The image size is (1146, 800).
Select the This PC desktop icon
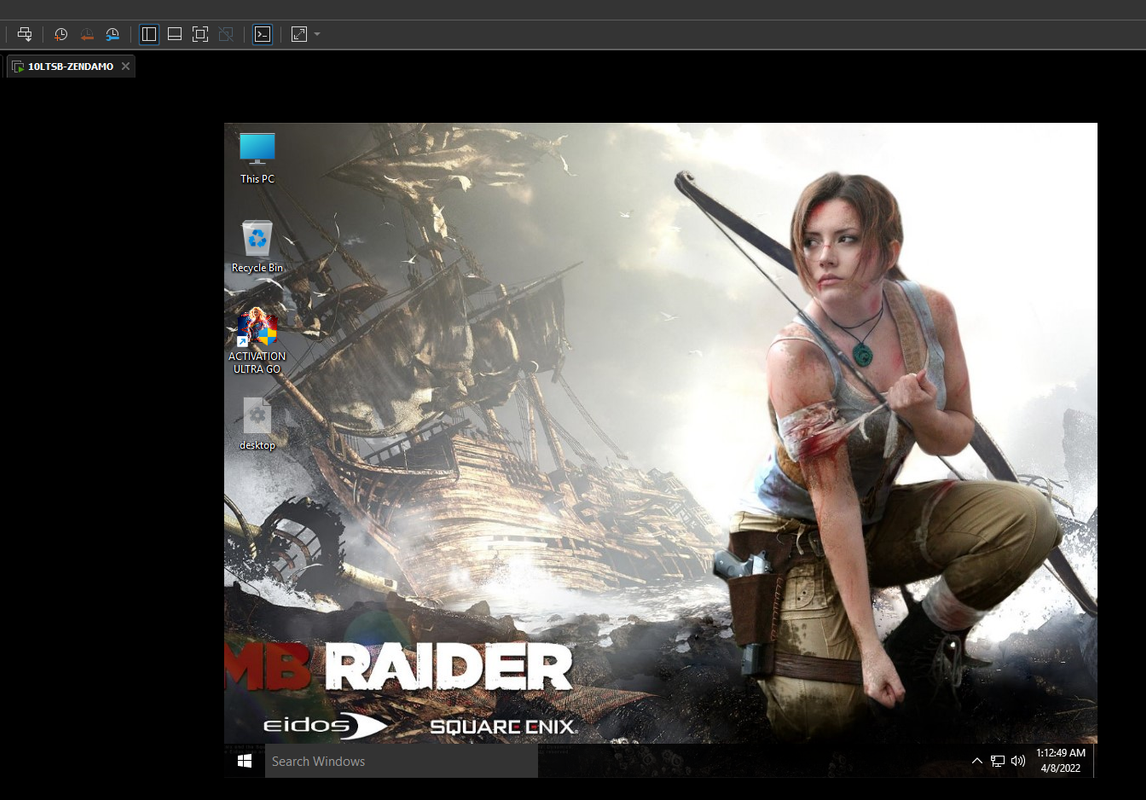coord(257,159)
